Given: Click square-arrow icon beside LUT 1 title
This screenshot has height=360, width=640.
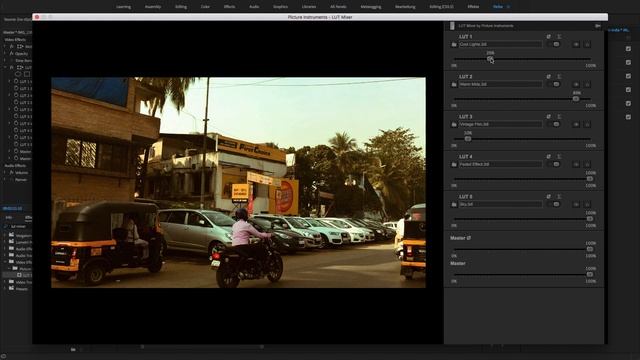Looking at the screenshot, I should 549,37.
